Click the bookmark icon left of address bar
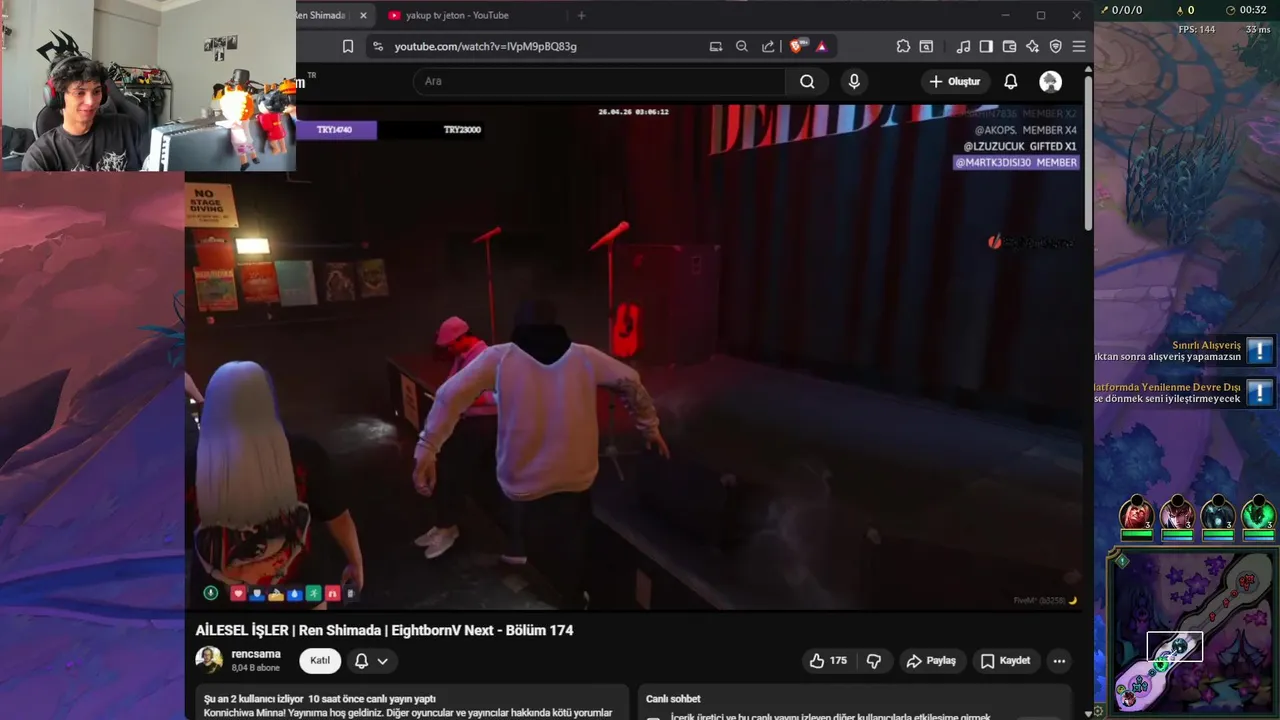1280x720 pixels. tap(348, 46)
